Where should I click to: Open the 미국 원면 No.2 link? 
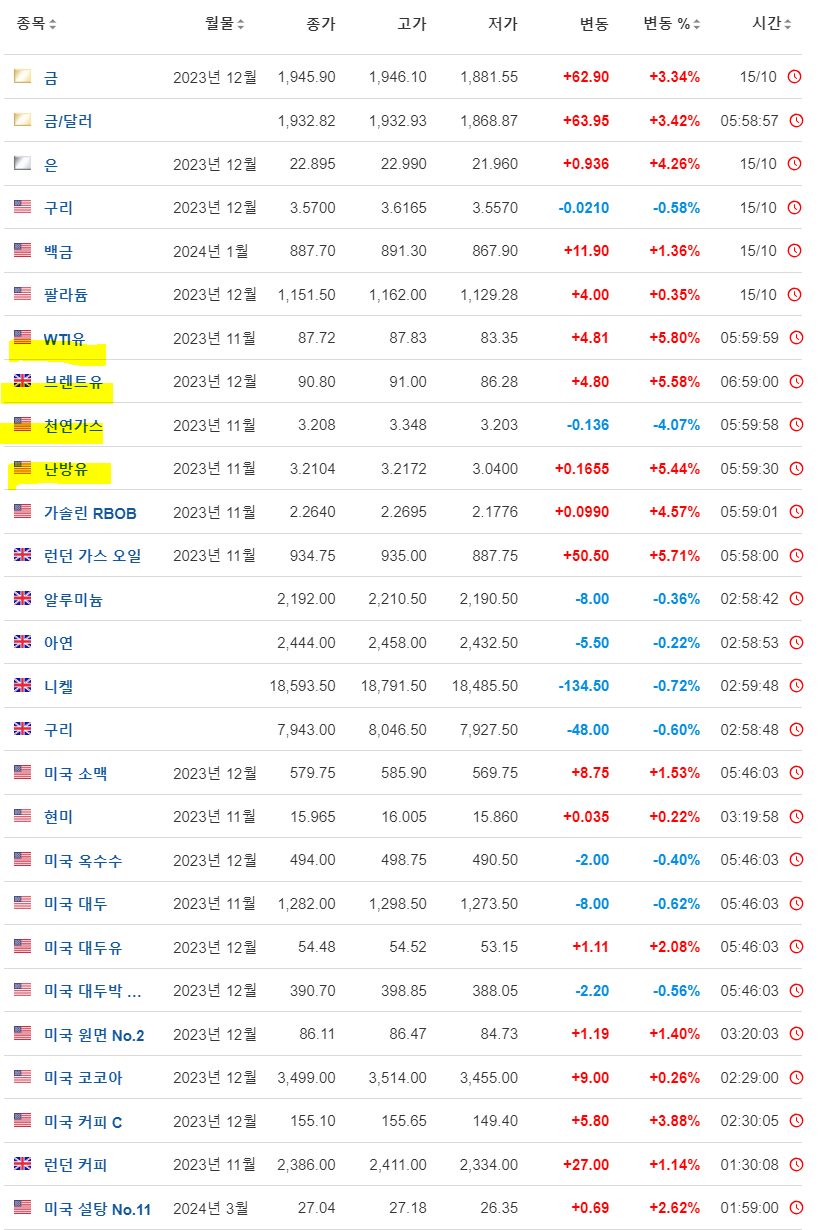click(94, 1035)
